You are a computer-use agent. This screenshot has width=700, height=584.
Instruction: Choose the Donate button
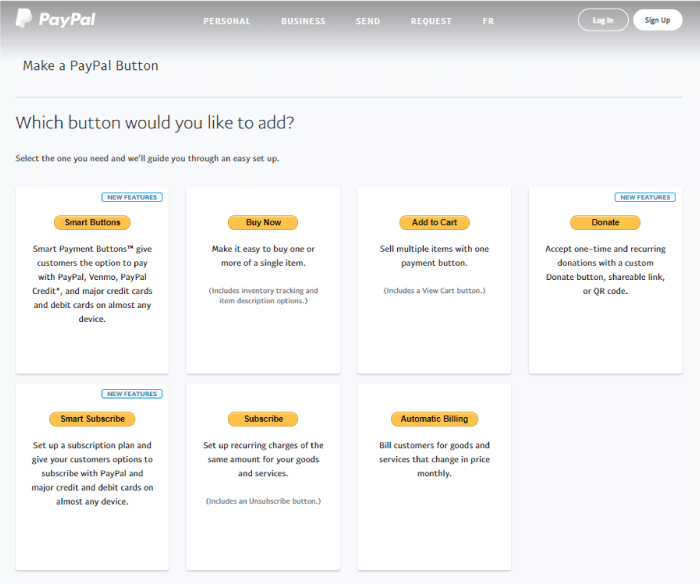point(605,222)
